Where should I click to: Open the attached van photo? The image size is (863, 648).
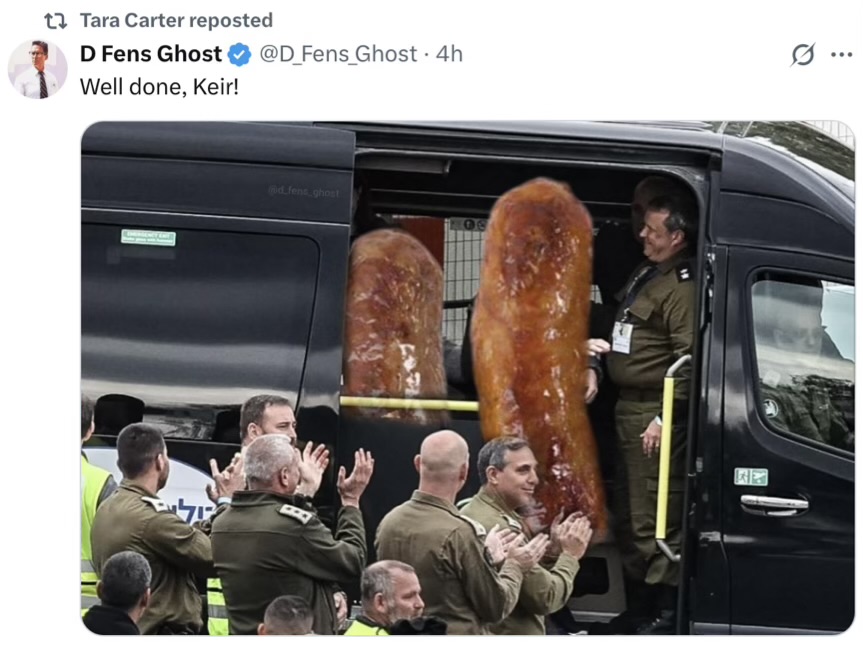tap(468, 378)
